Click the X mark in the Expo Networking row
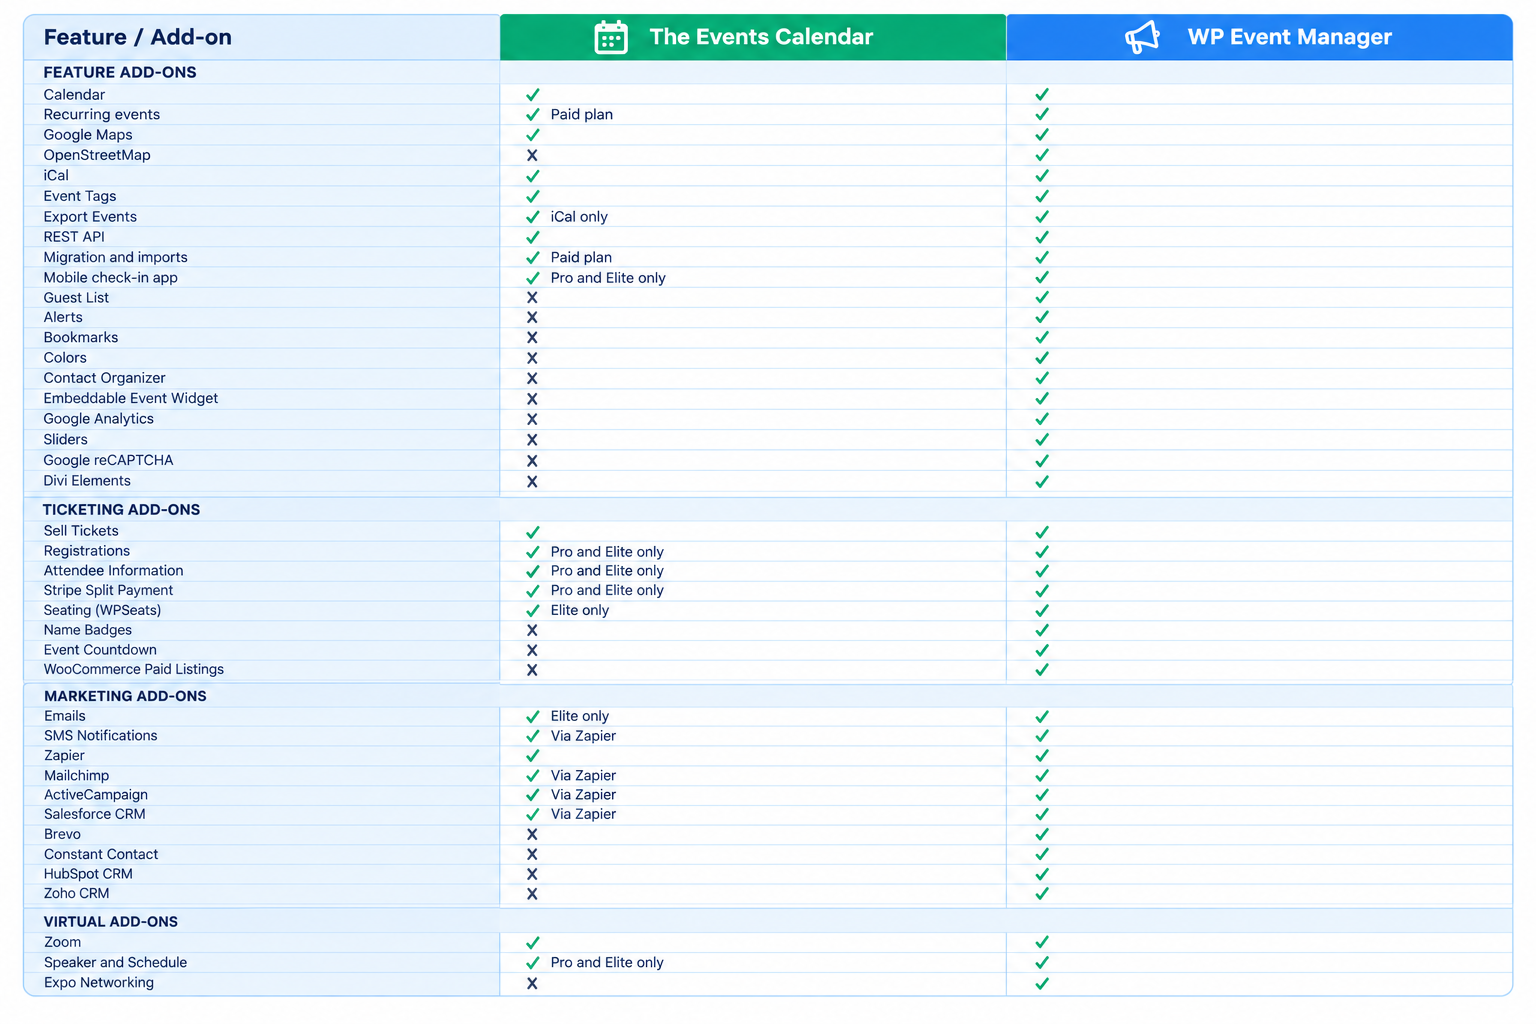This screenshot has height=1024, width=1536. pos(532,983)
